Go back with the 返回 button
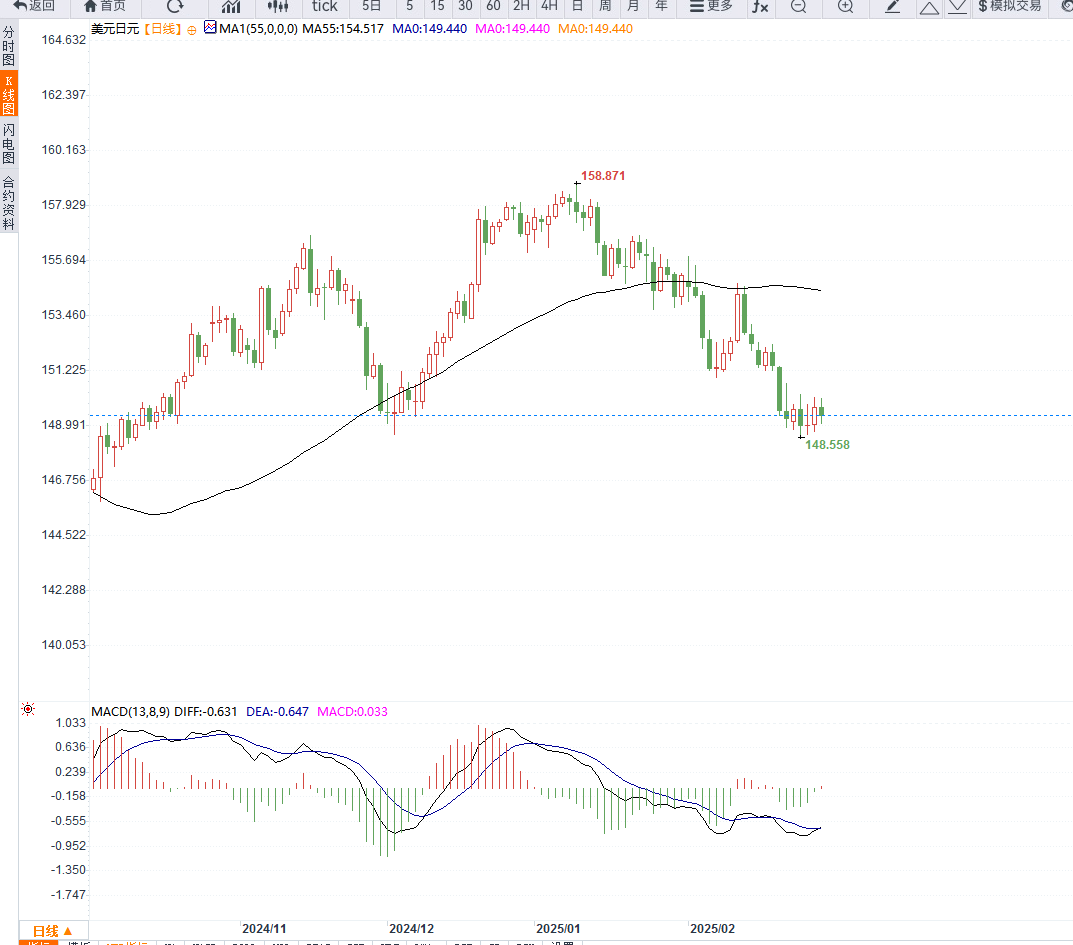 coord(34,6)
